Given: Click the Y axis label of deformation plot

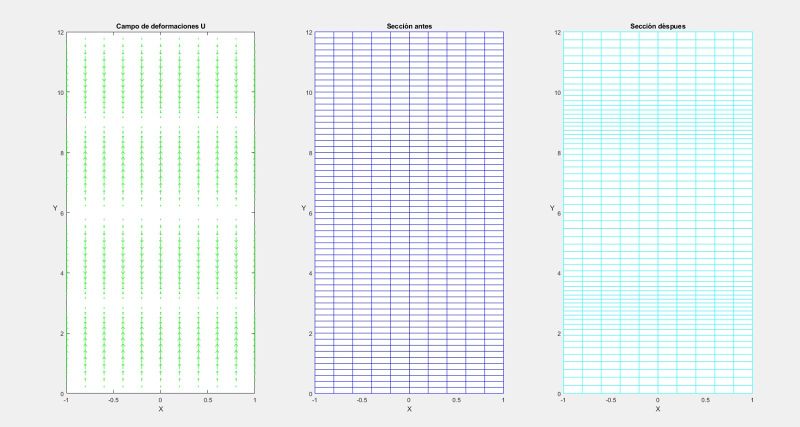Looking at the screenshot, I should pyautogui.click(x=54, y=208).
